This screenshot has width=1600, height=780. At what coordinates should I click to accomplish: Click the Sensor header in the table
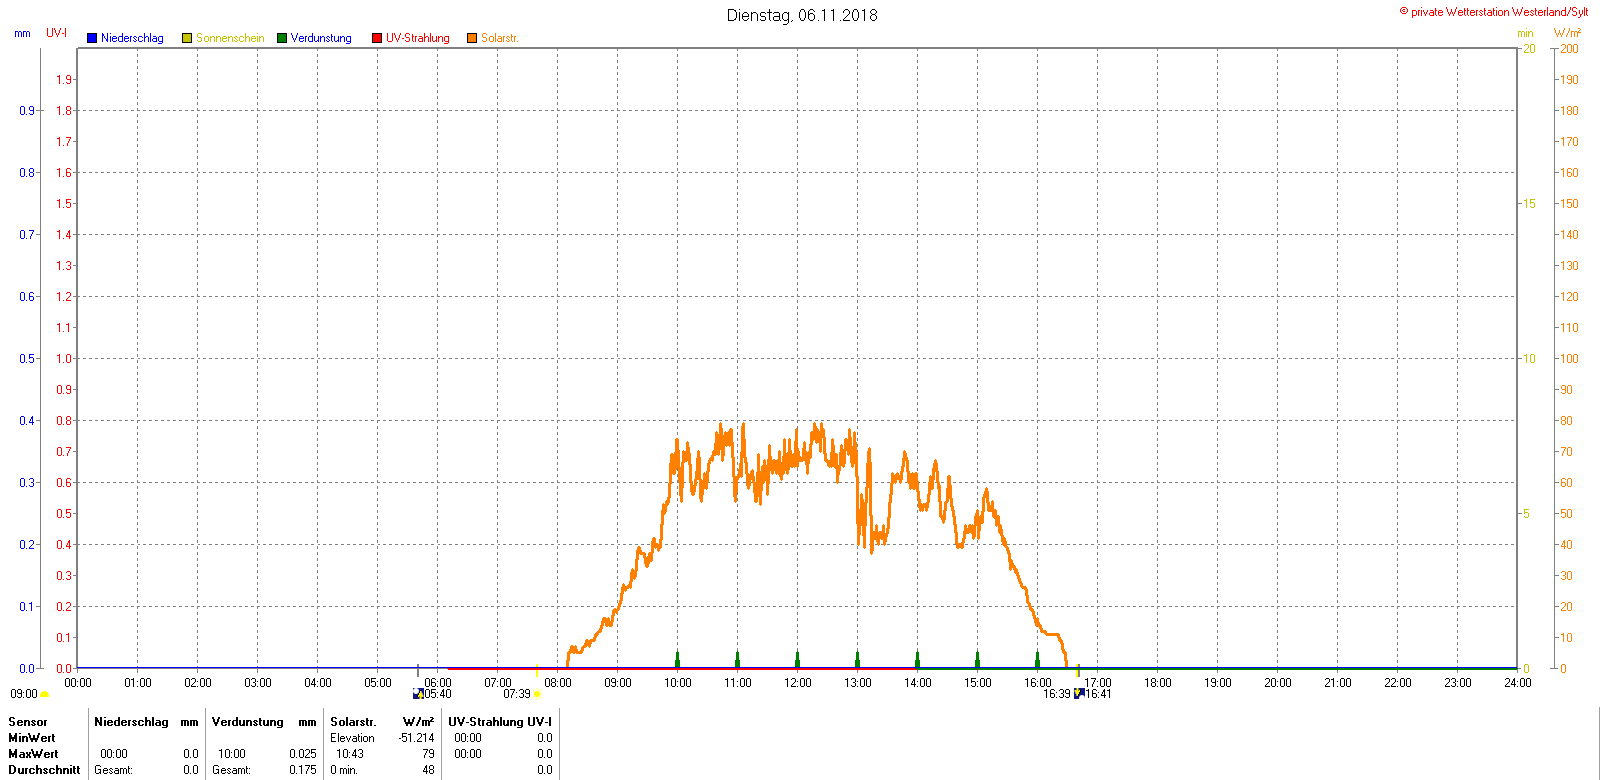pyautogui.click(x=28, y=722)
